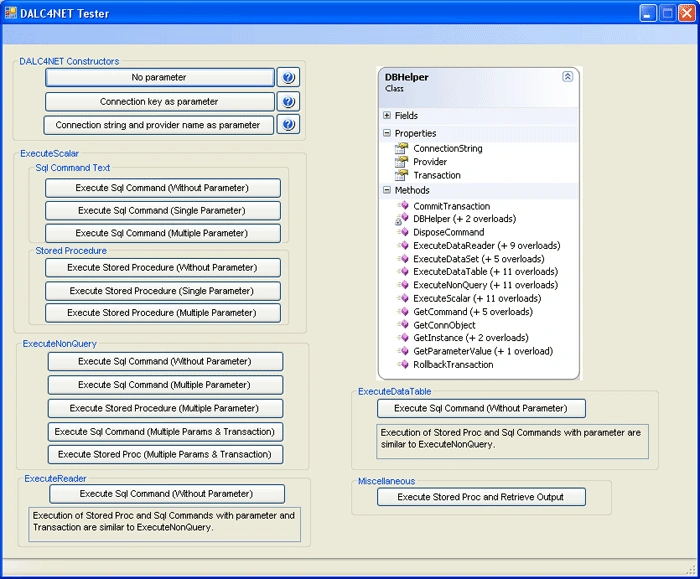
Task: Click the Transaction property icon
Action: point(401,175)
